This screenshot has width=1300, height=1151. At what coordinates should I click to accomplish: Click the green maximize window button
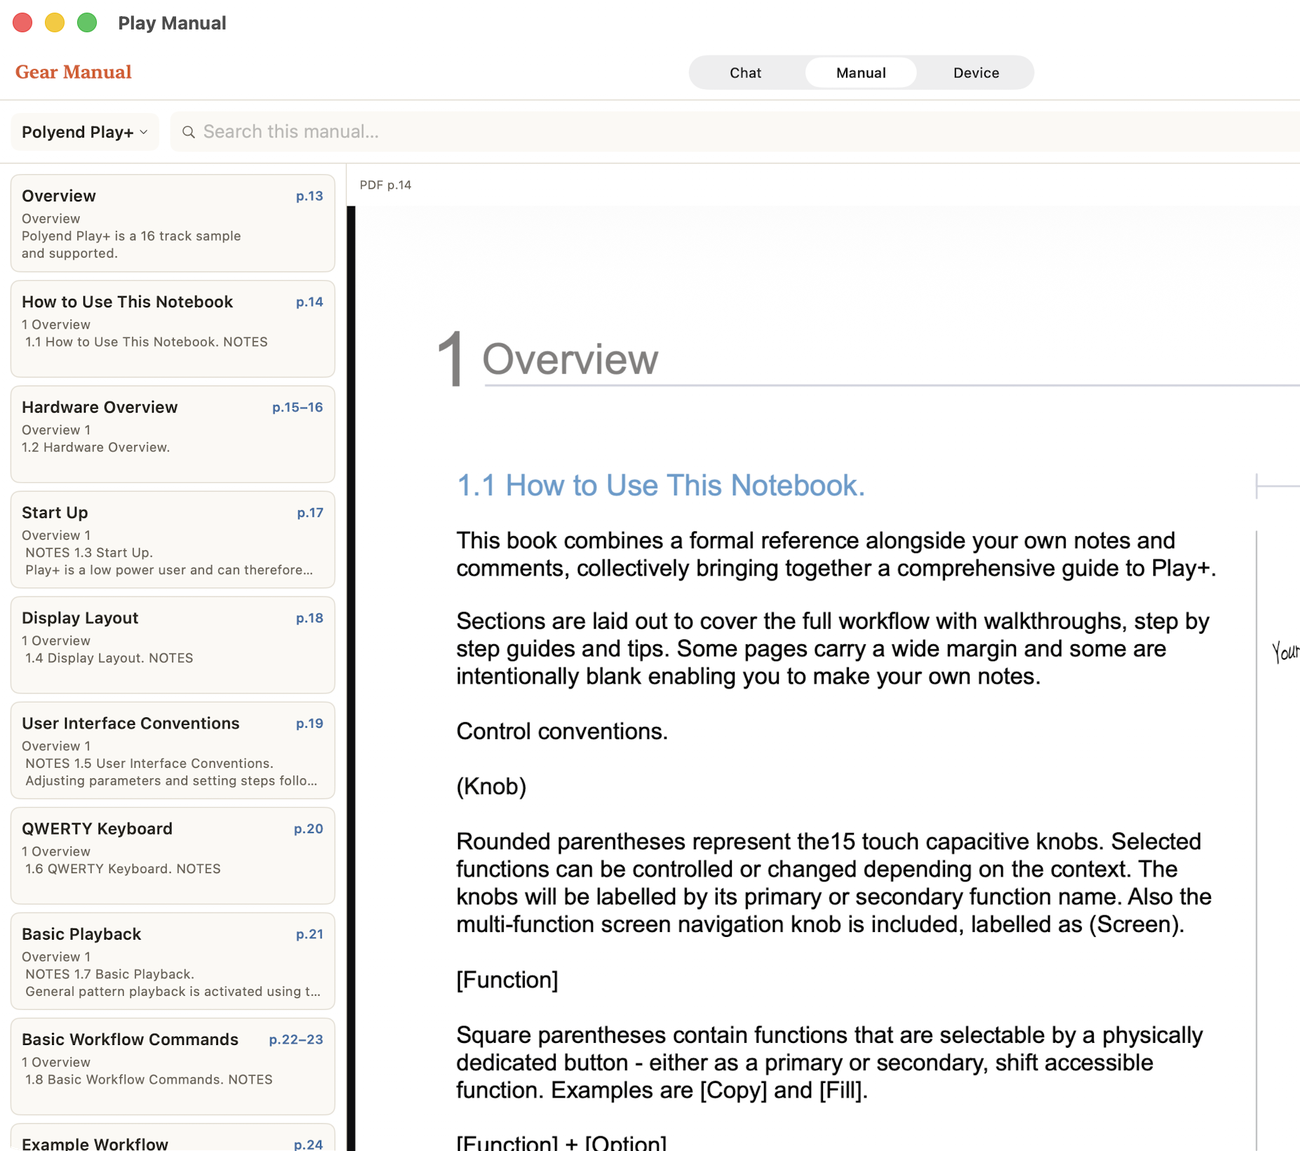coord(87,22)
